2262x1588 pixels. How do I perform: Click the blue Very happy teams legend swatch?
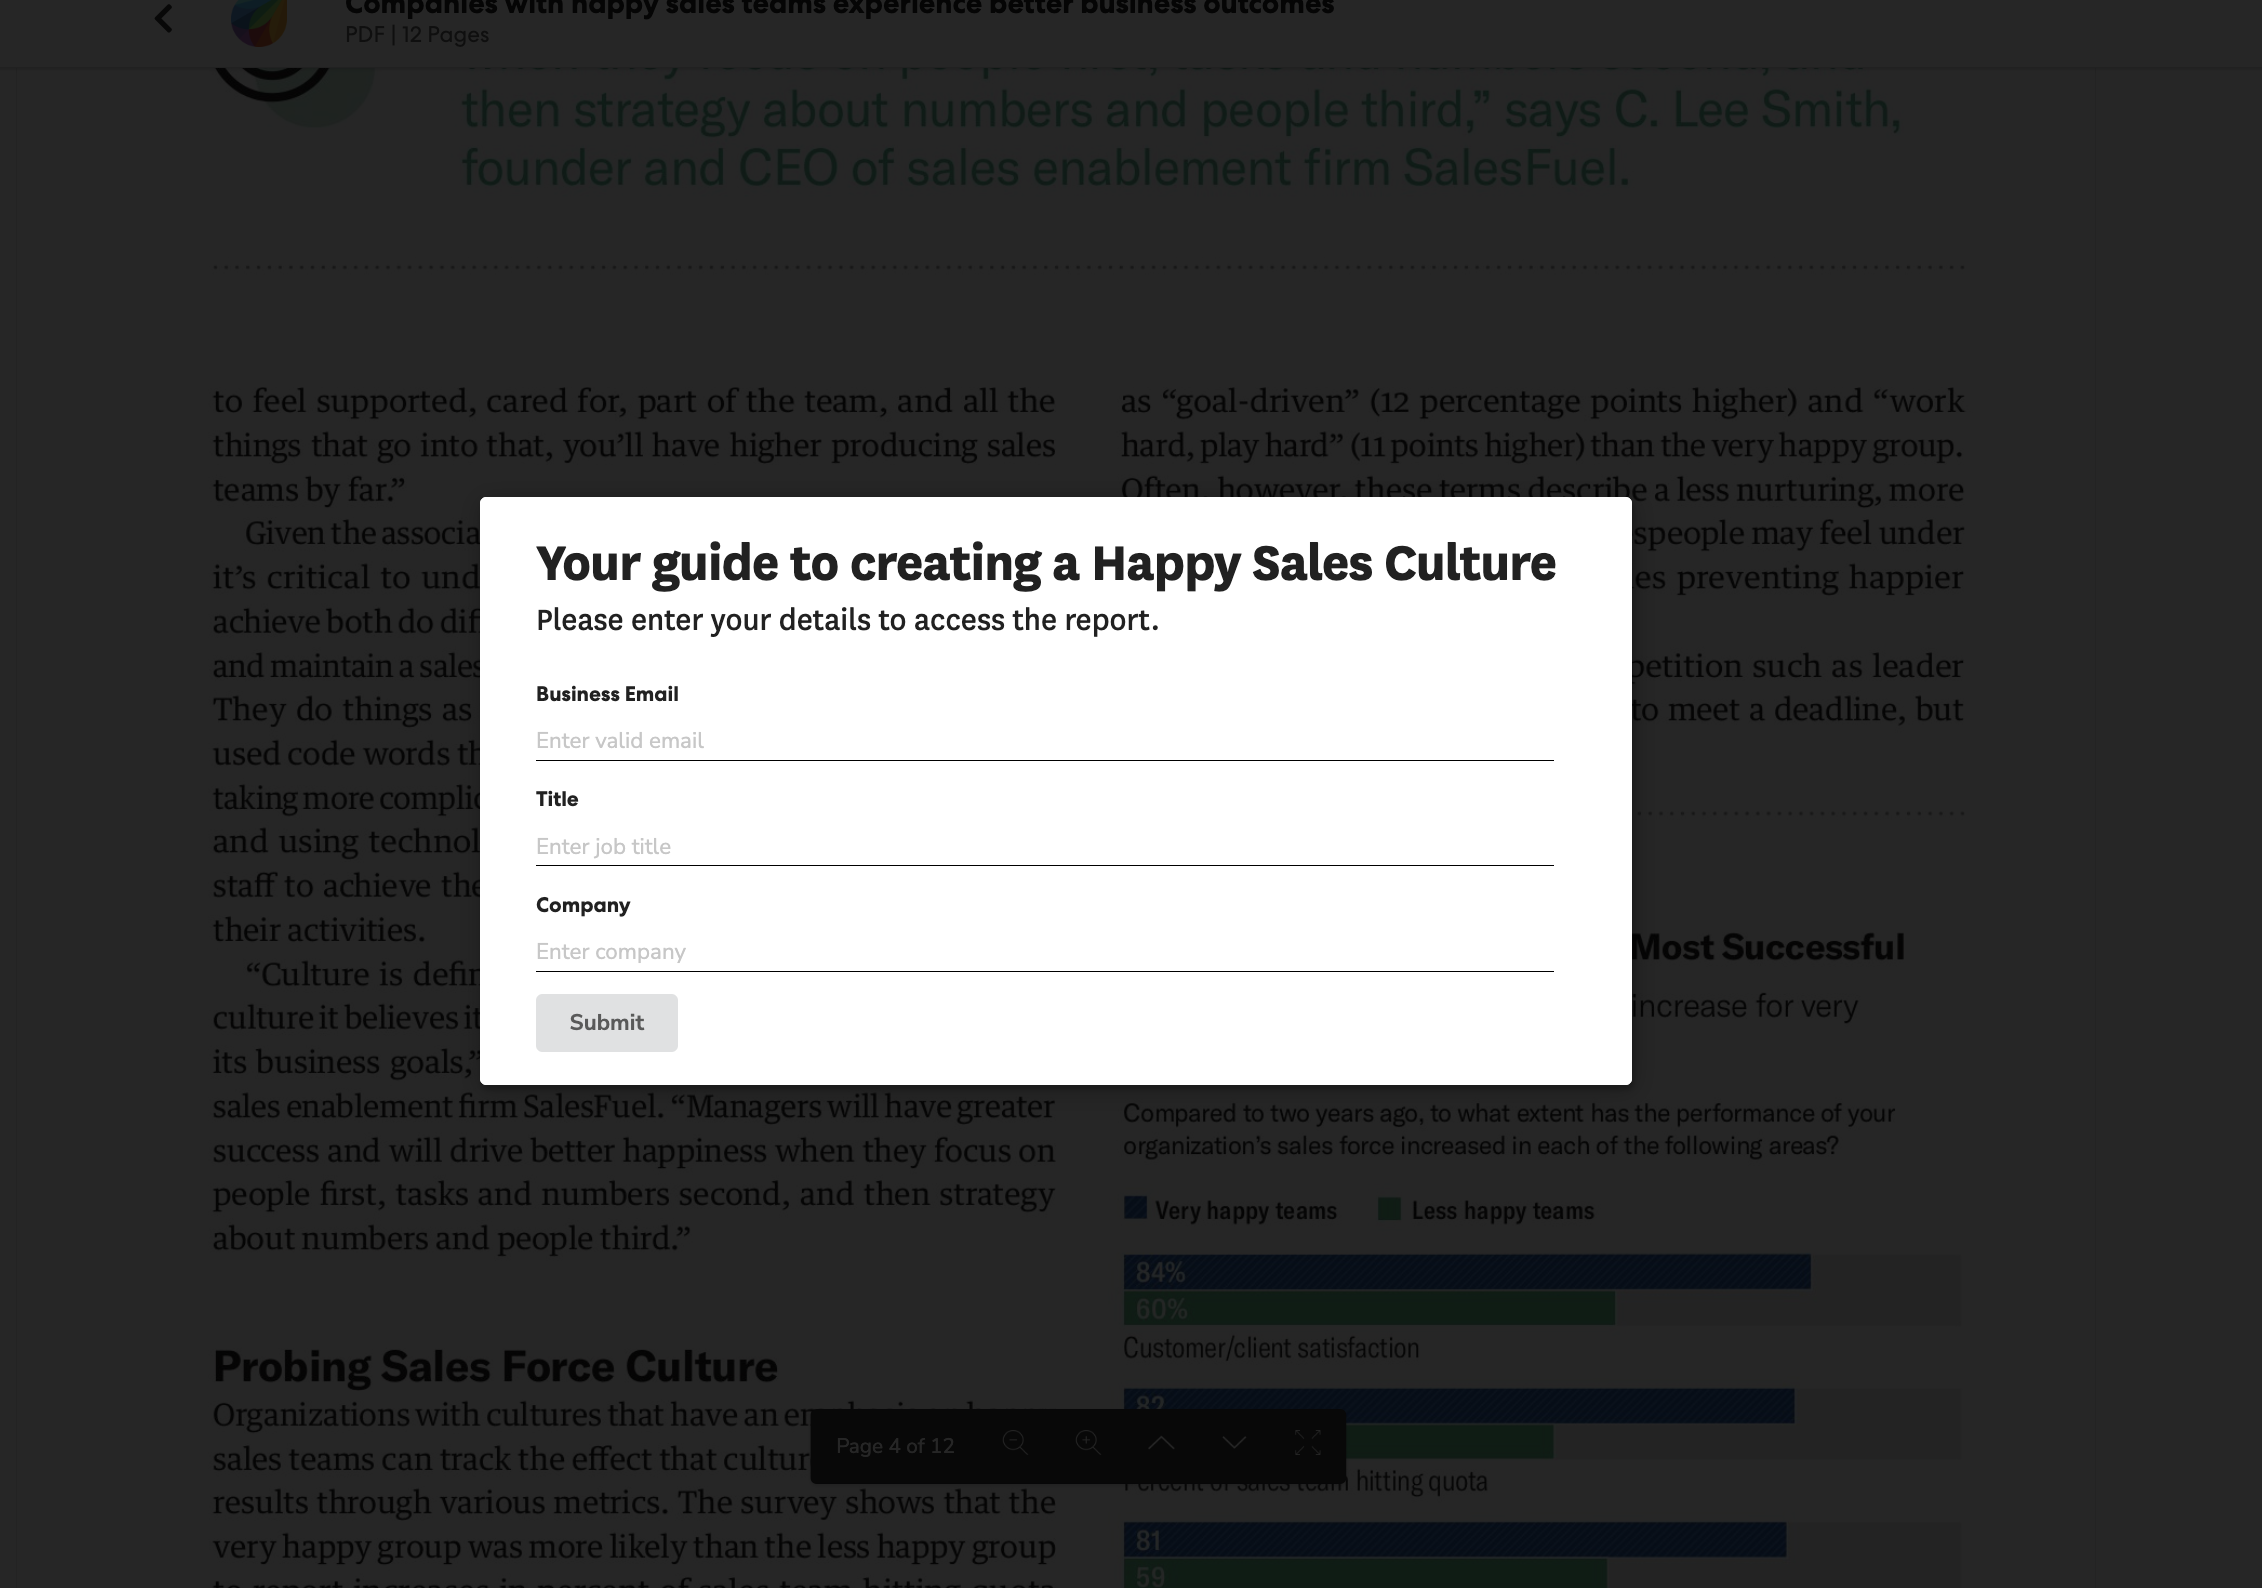click(1135, 1208)
